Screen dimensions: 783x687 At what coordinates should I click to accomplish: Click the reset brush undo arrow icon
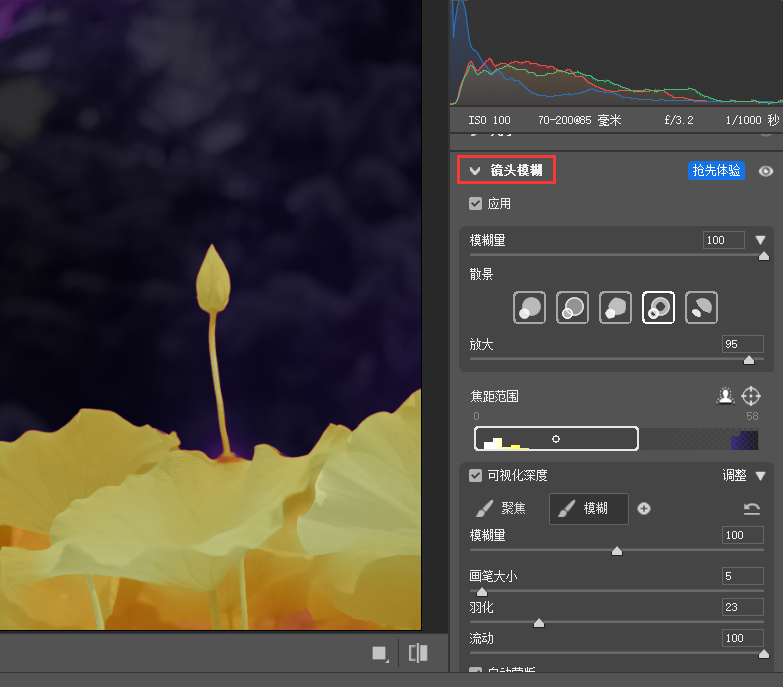pyautogui.click(x=752, y=509)
